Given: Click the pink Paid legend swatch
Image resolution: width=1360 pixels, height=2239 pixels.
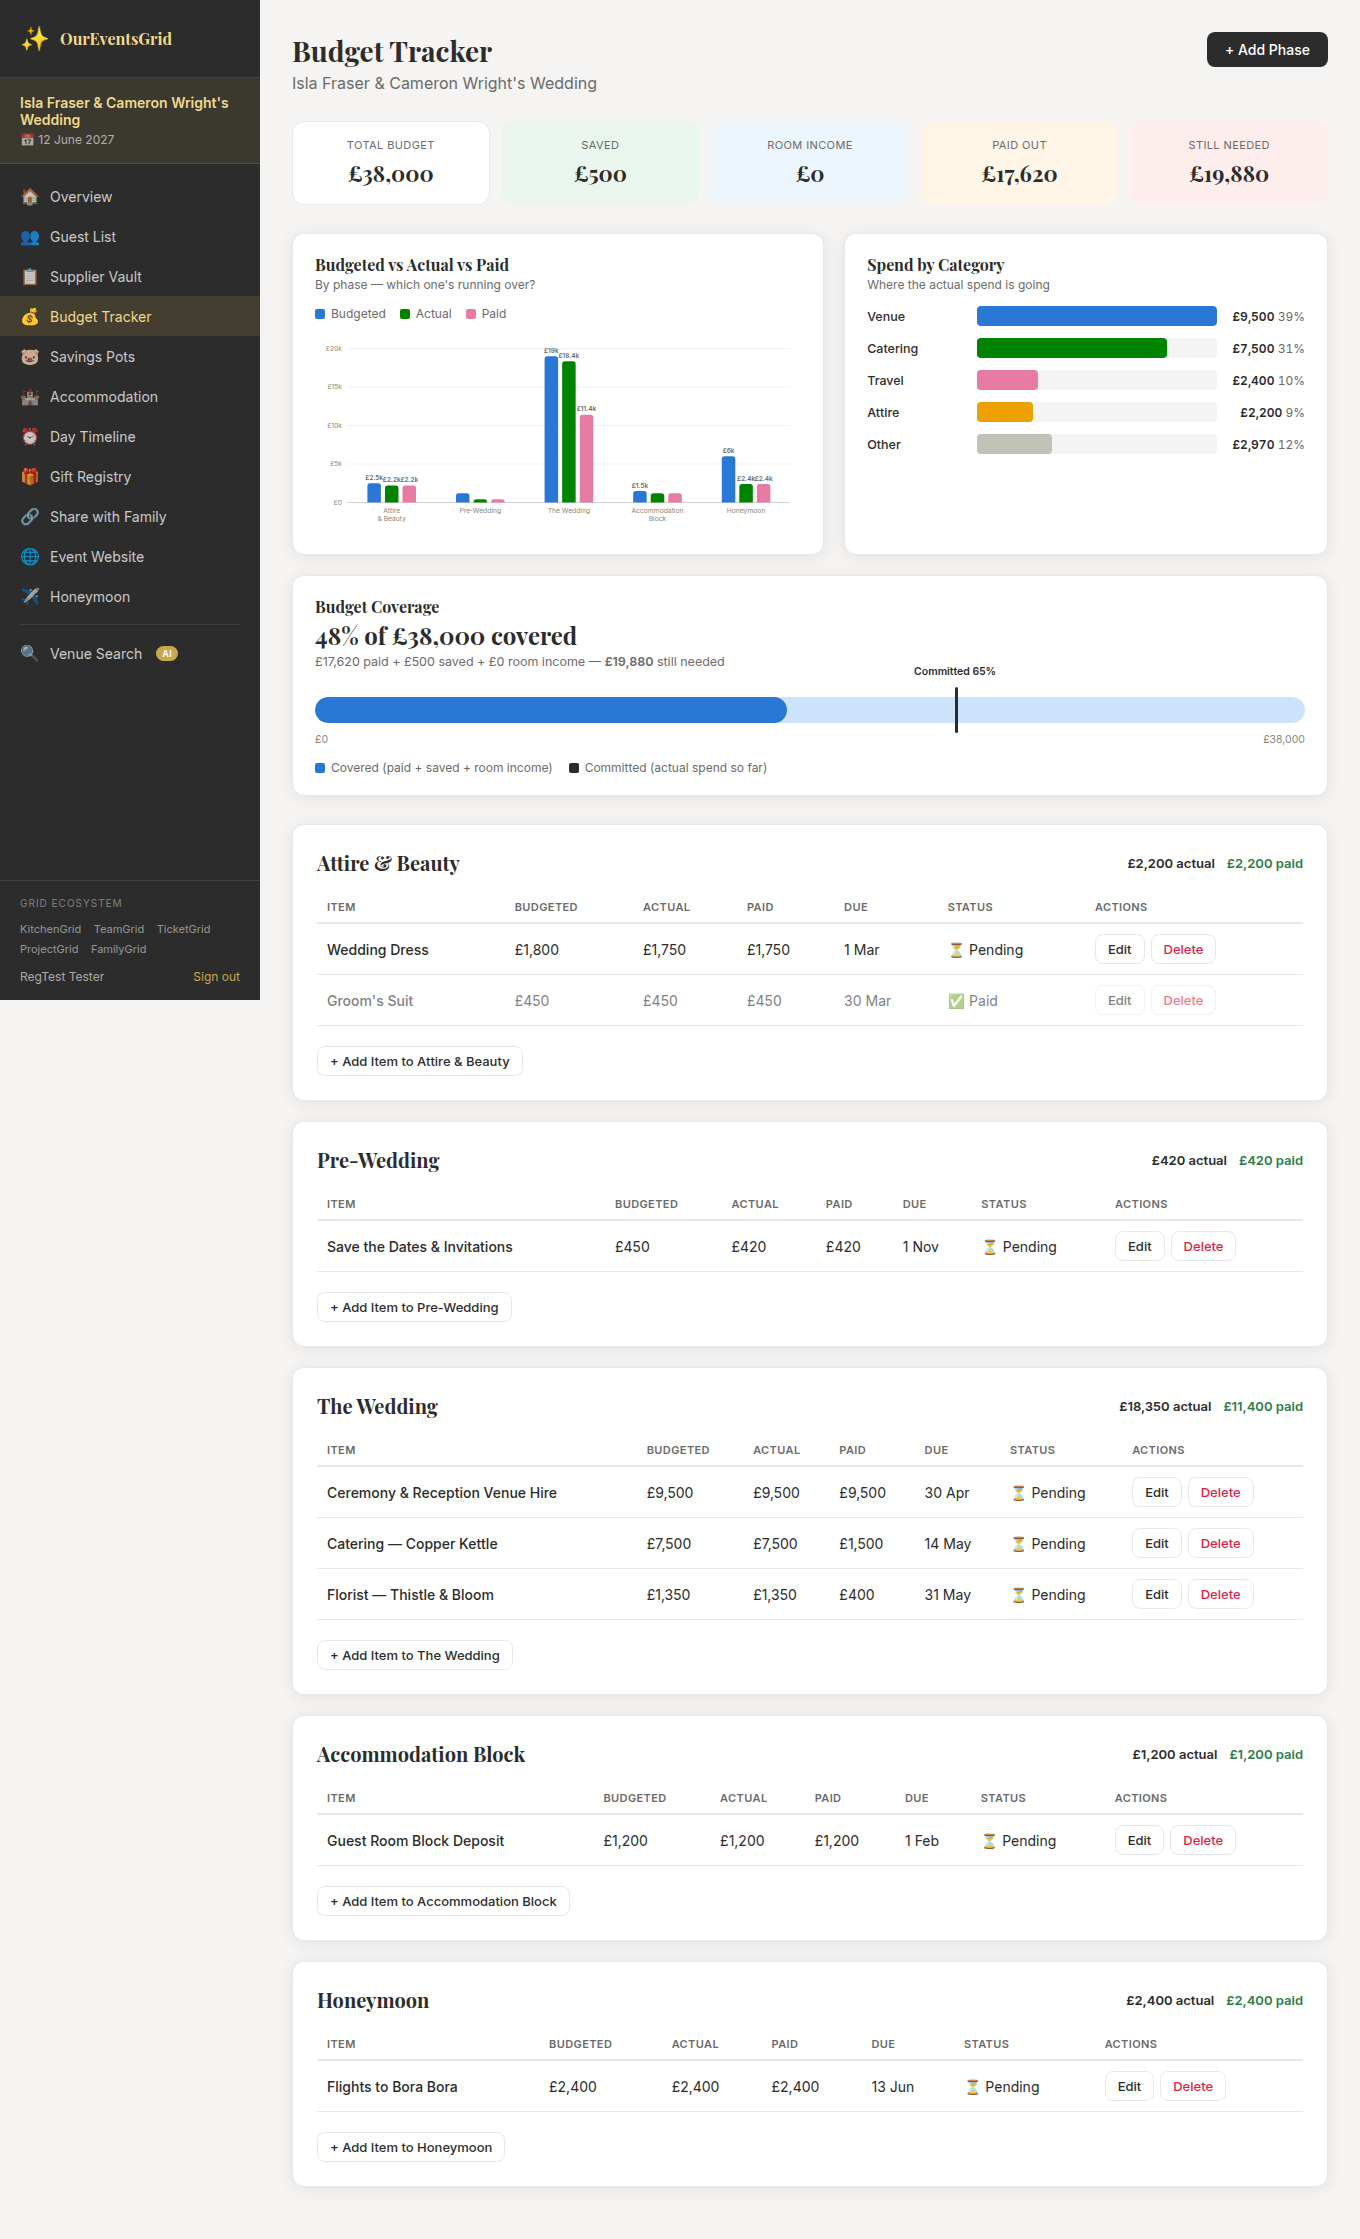Looking at the screenshot, I should 471,314.
